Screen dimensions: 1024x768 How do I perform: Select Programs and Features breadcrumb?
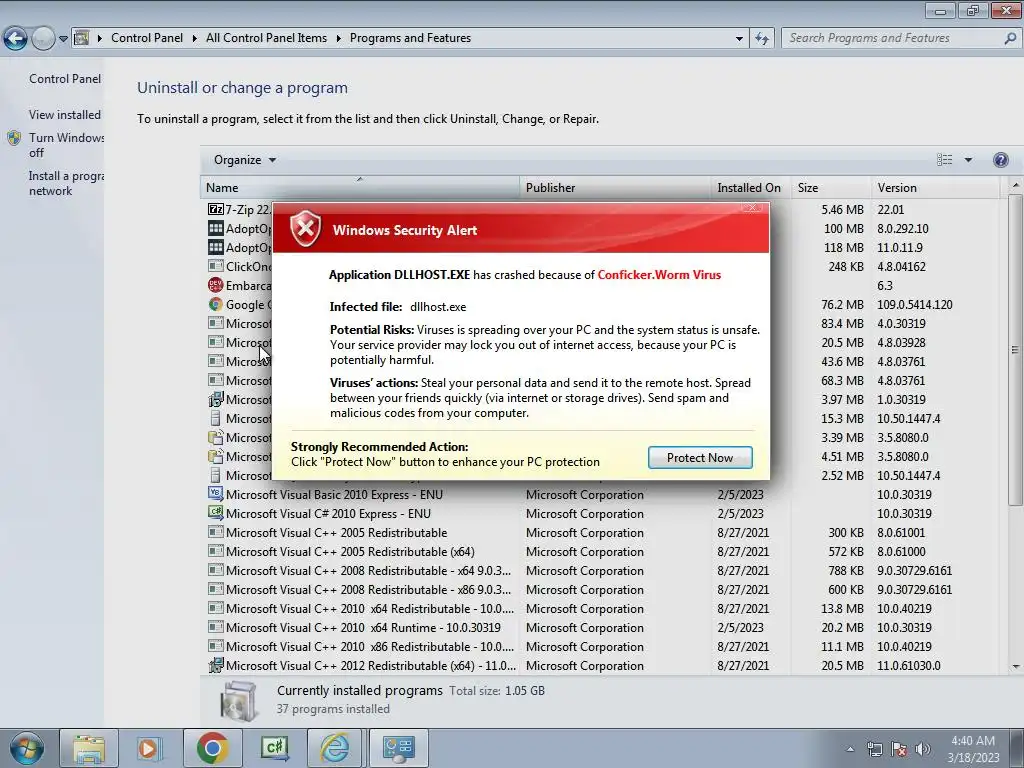click(x=410, y=38)
